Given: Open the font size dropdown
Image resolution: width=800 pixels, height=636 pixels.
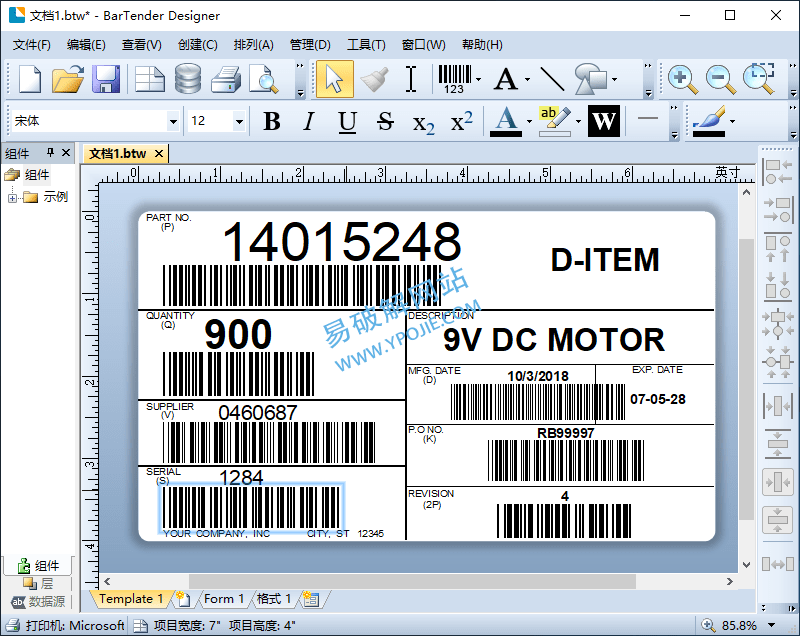Looking at the screenshot, I should click(239, 121).
